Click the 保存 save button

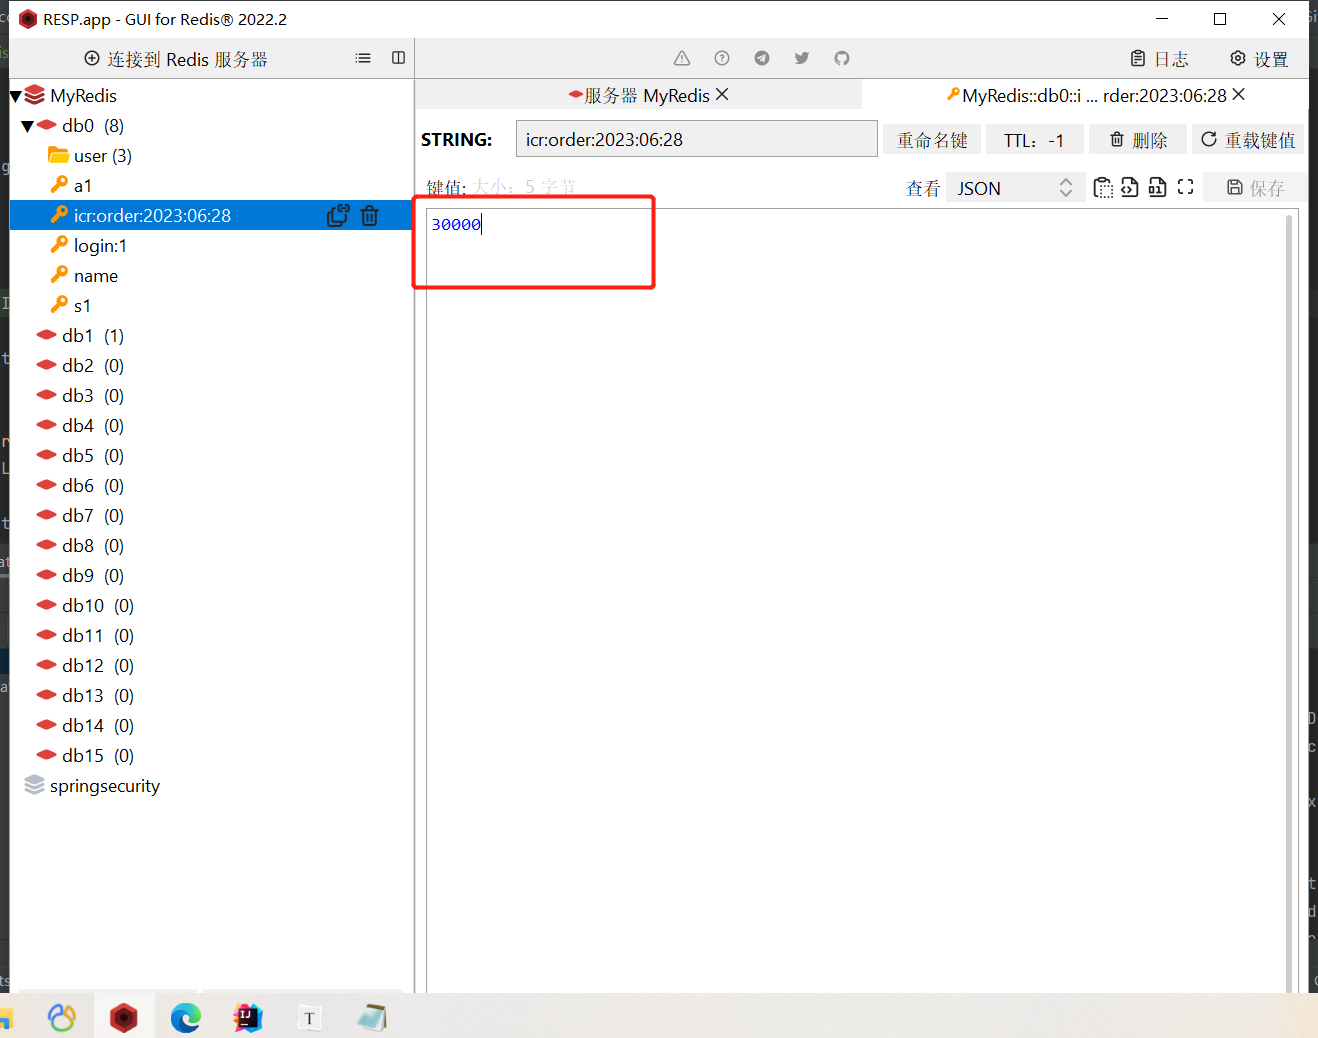[1256, 188]
